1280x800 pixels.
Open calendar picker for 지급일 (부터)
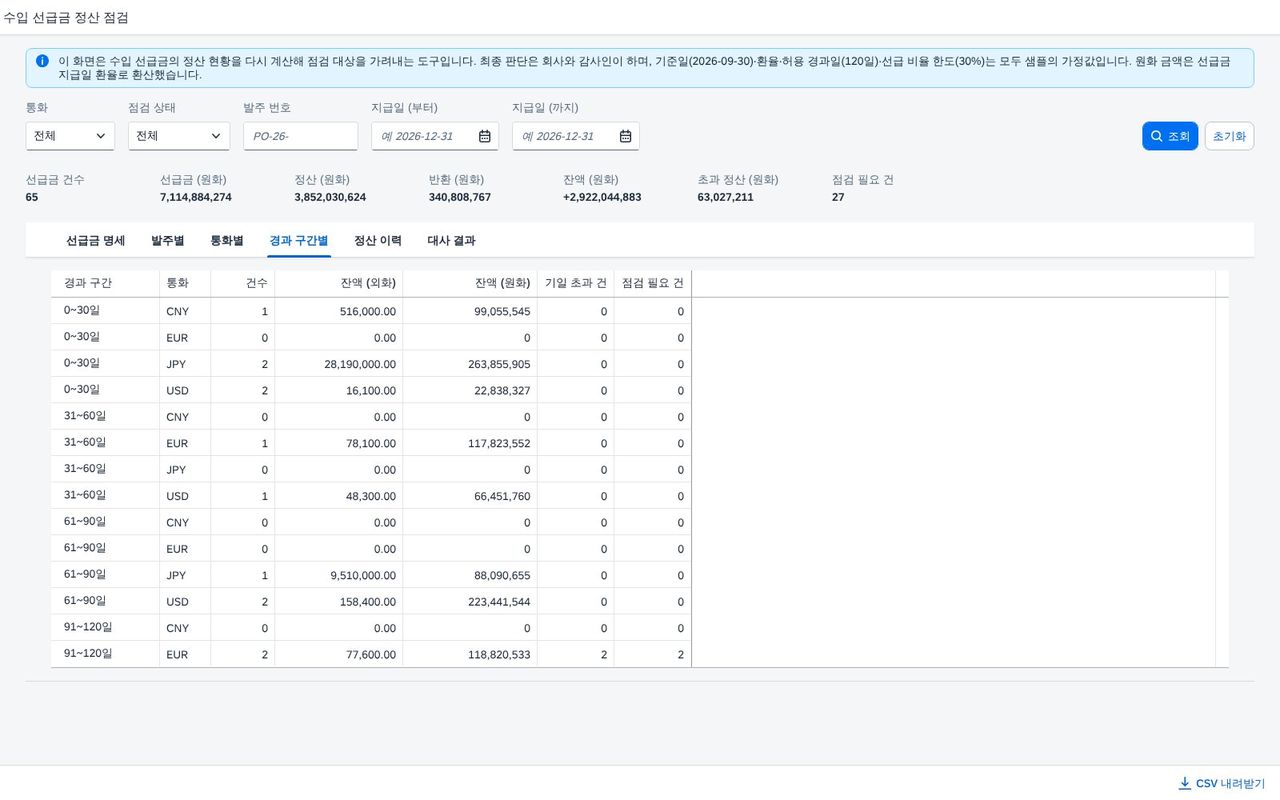(484, 136)
